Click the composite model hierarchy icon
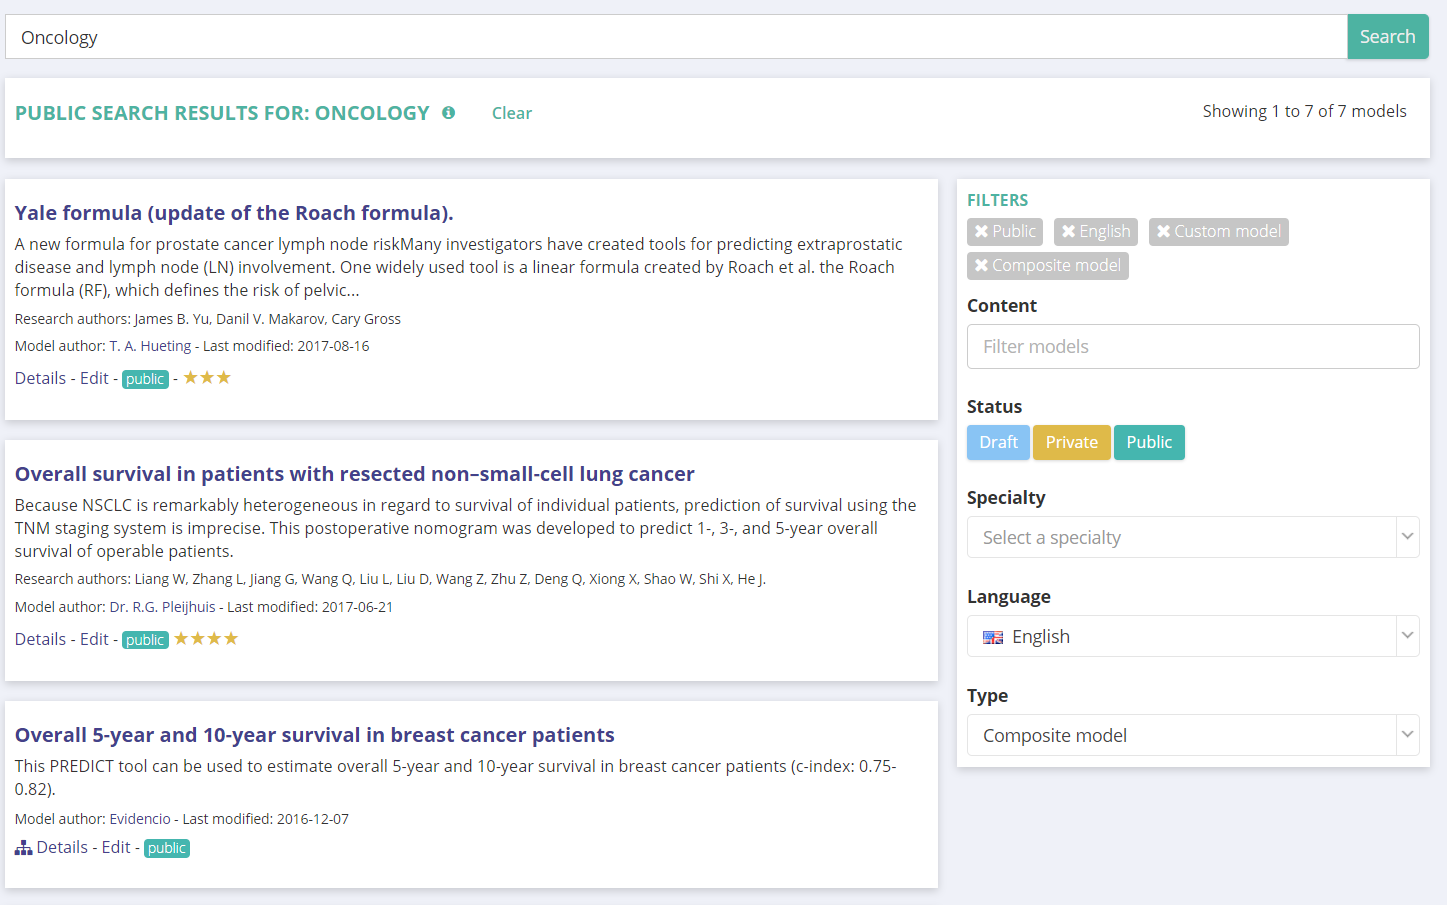1447x905 pixels. (x=23, y=848)
